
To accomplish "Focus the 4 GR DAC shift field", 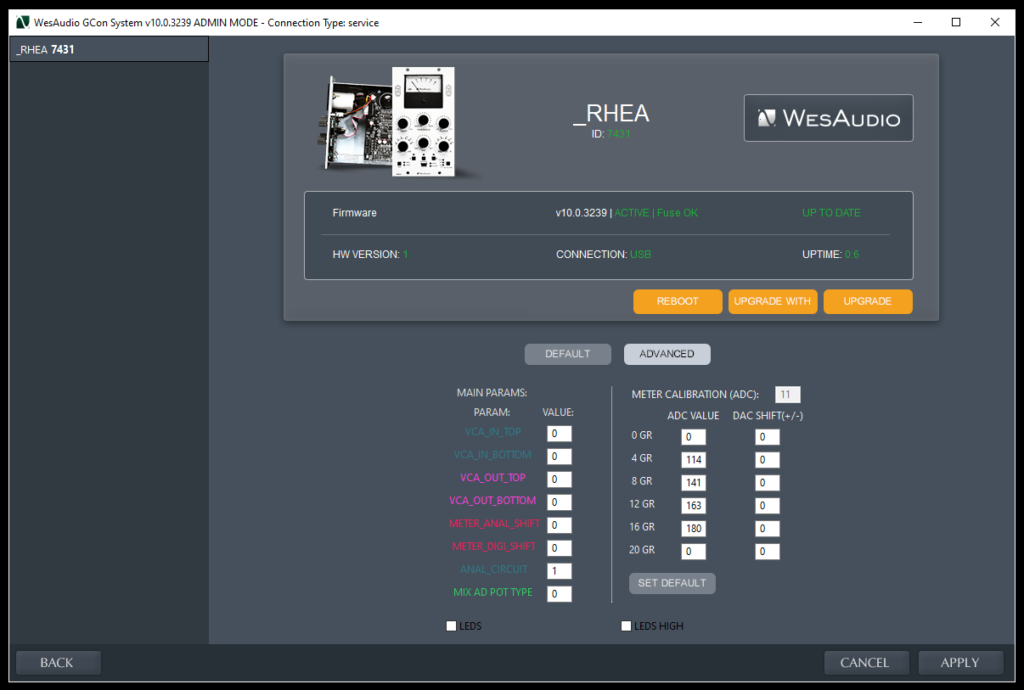I will [x=767, y=460].
